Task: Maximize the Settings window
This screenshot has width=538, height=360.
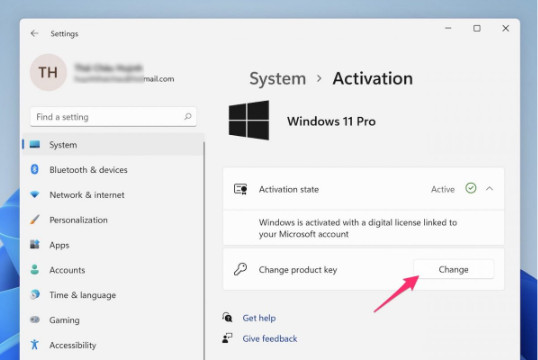Action: coord(477,28)
